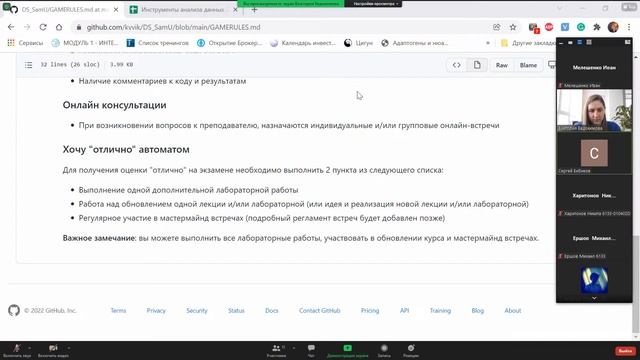
Task: Open the blue V extension icon
Action: pyautogui.click(x=565, y=27)
